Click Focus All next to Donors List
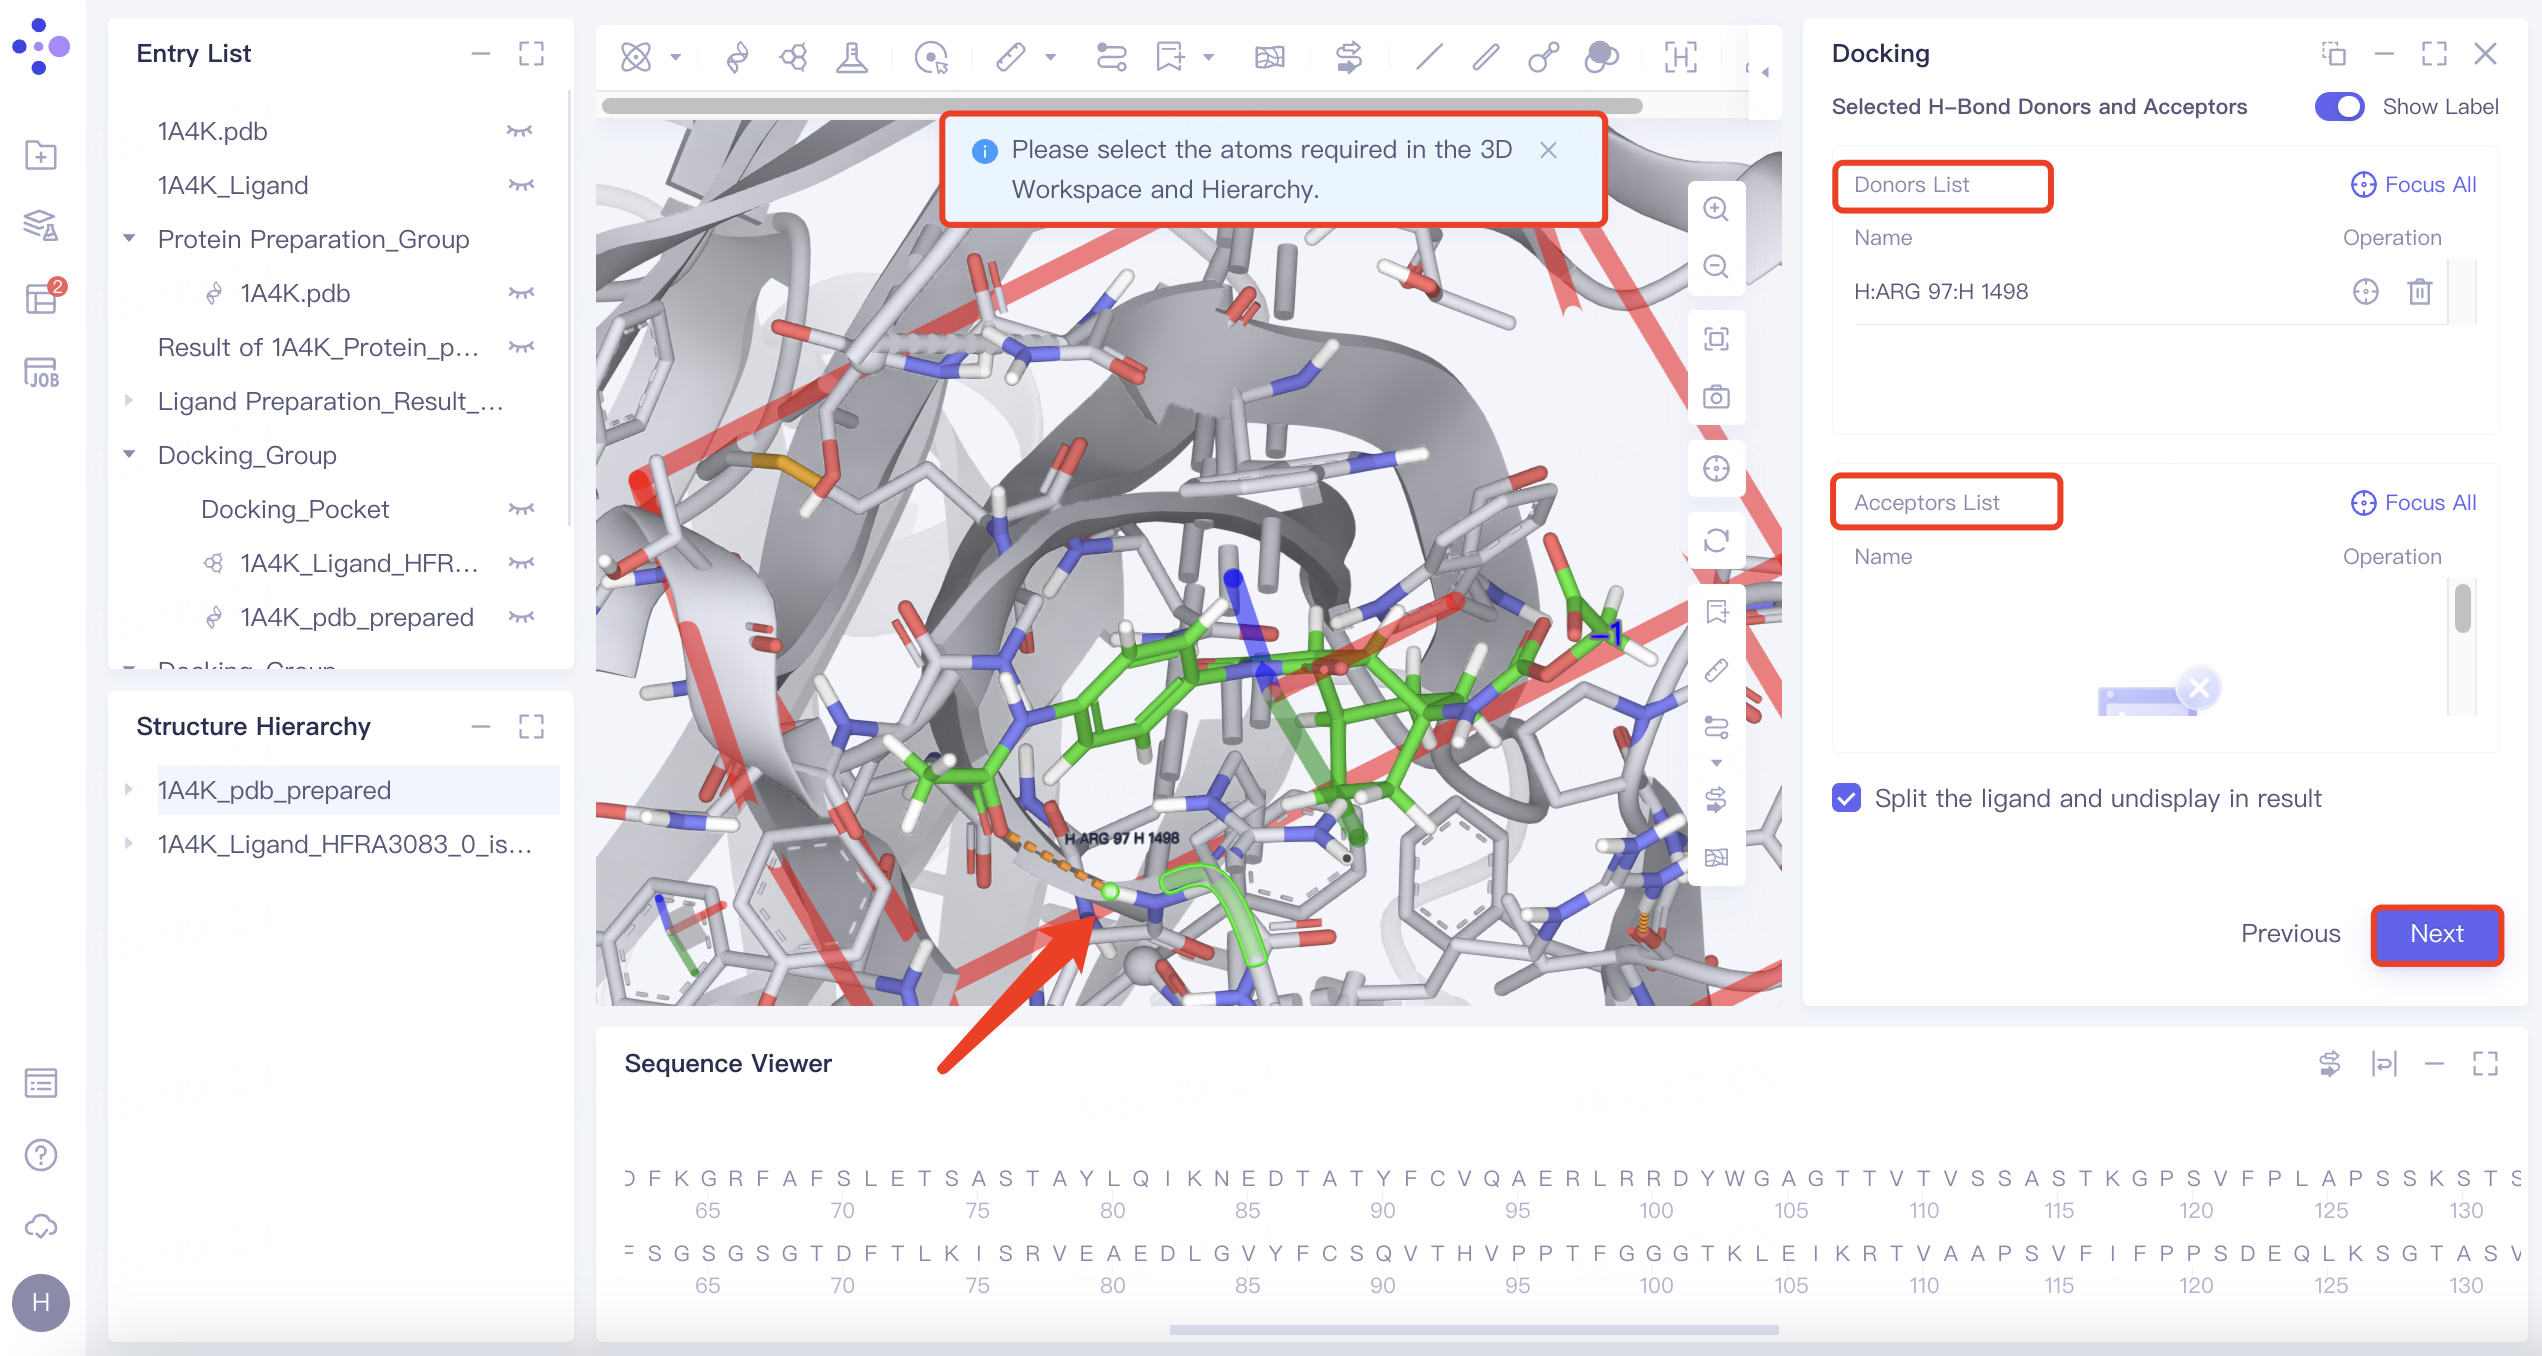 coord(2413,184)
